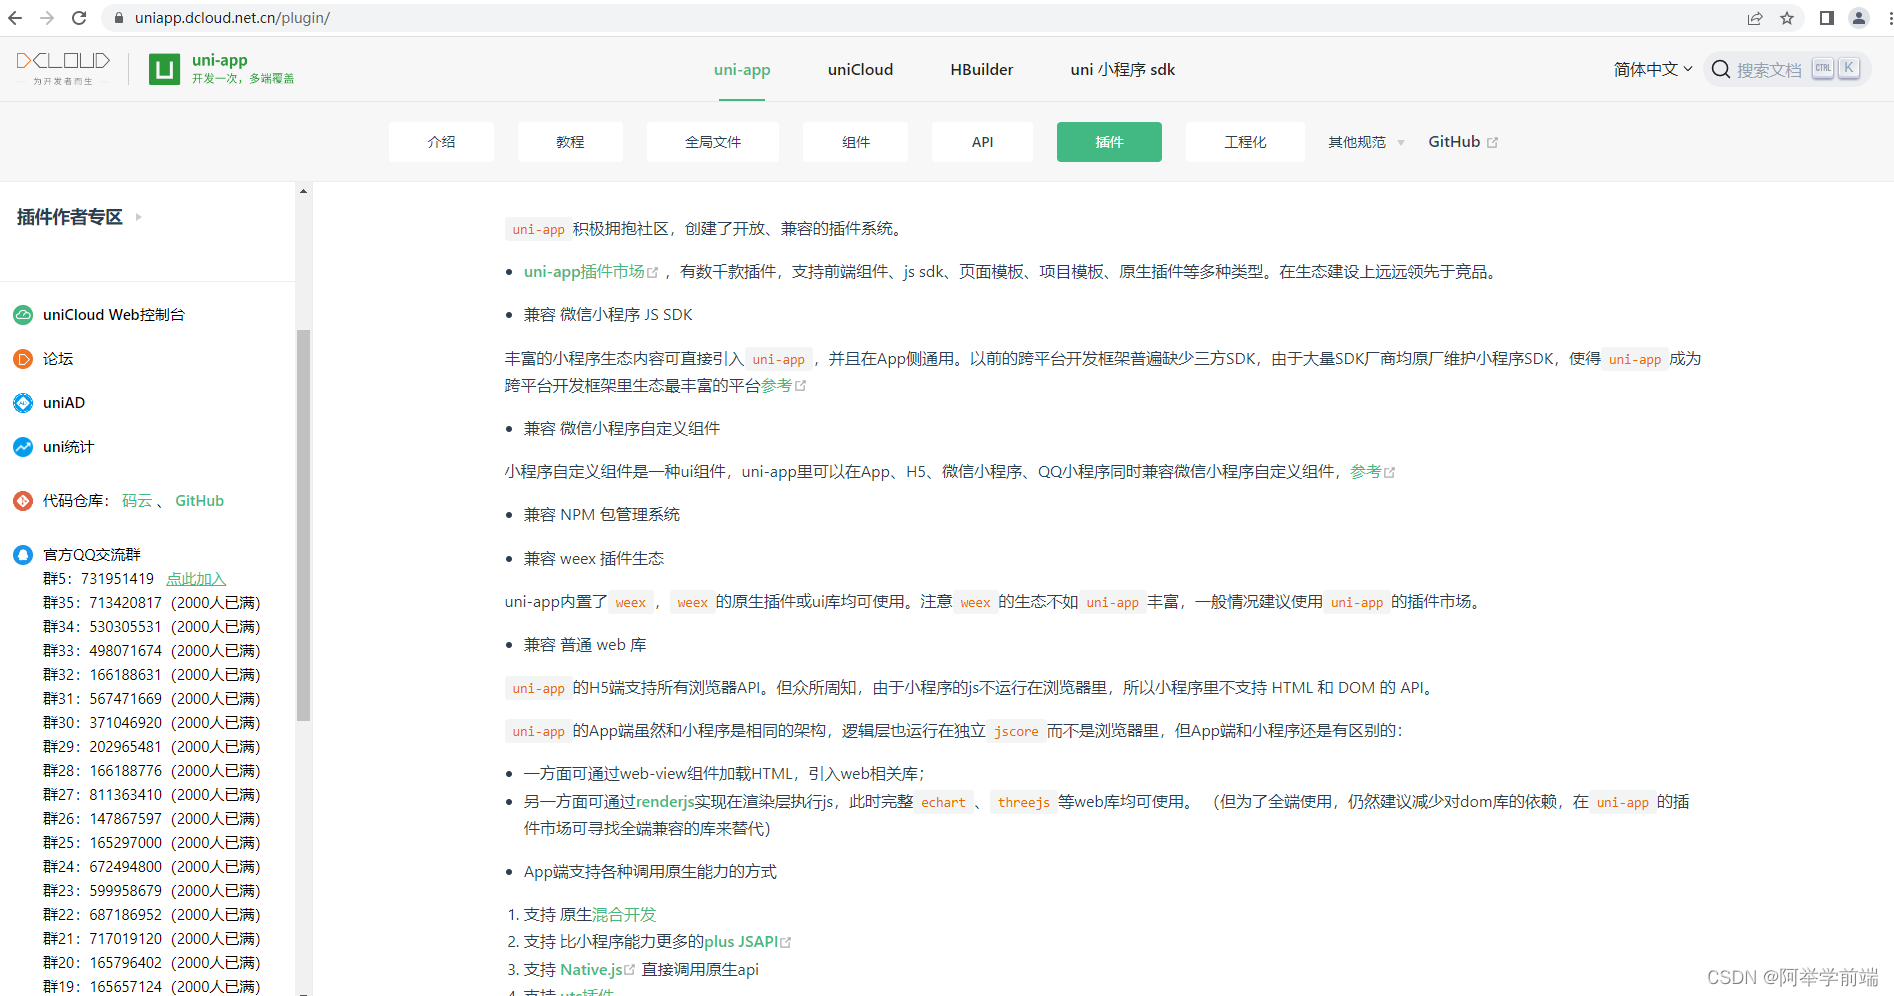
Task: Open the renderjs link
Action: 665,802
